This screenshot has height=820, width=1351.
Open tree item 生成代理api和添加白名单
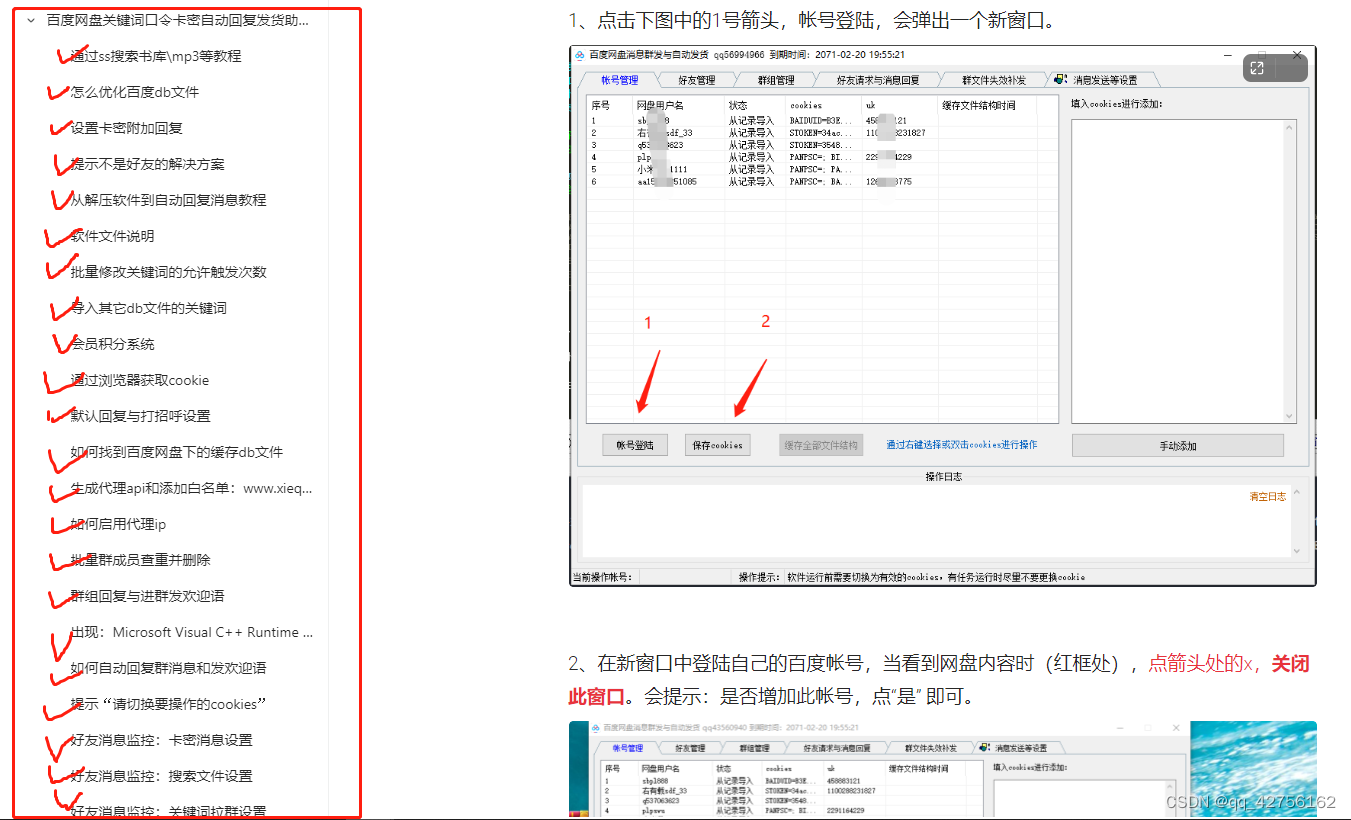click(192, 488)
